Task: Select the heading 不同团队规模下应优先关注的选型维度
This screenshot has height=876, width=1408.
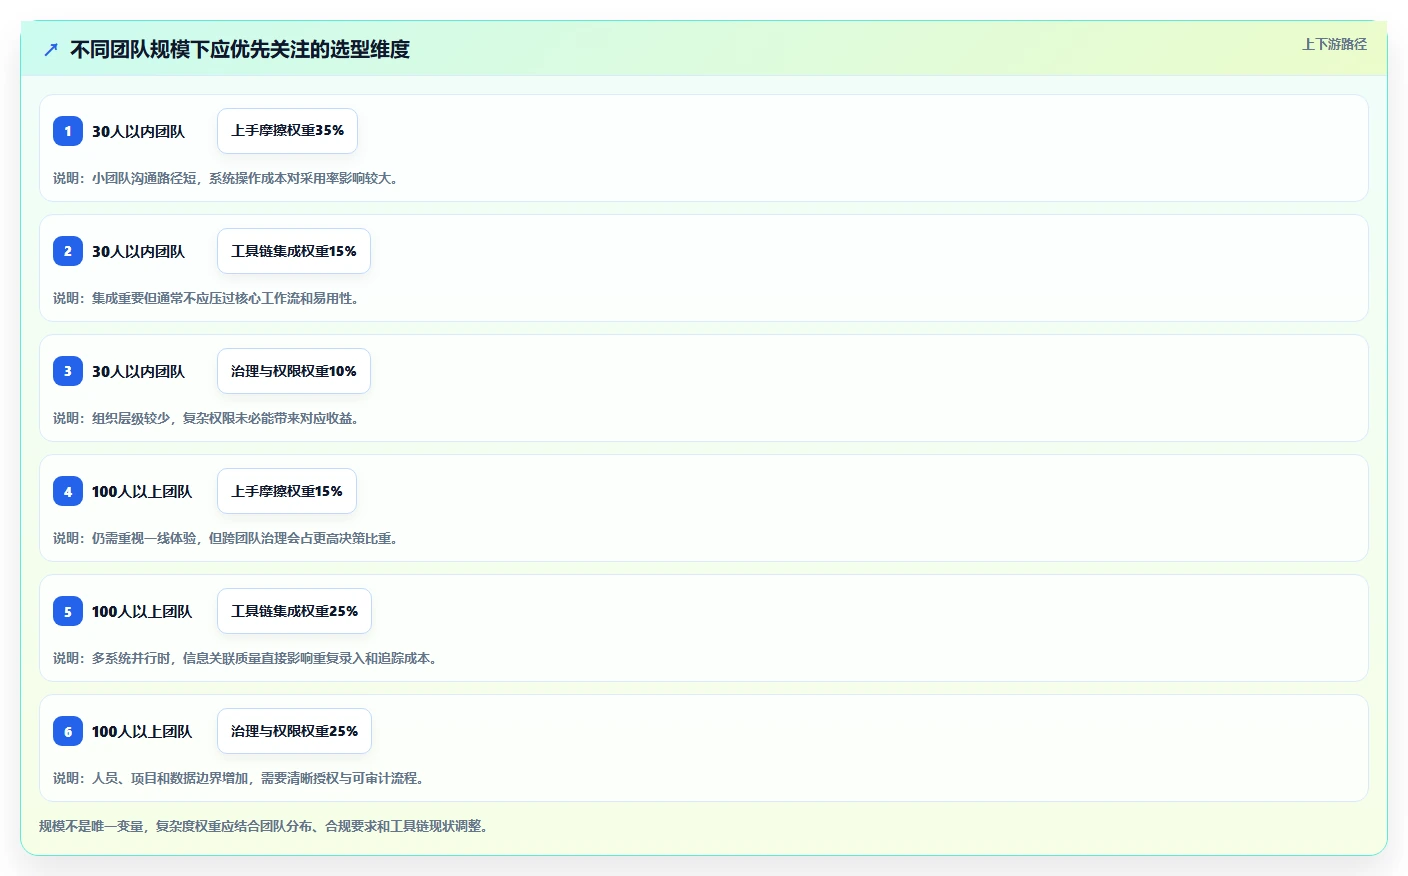Action: [240, 49]
